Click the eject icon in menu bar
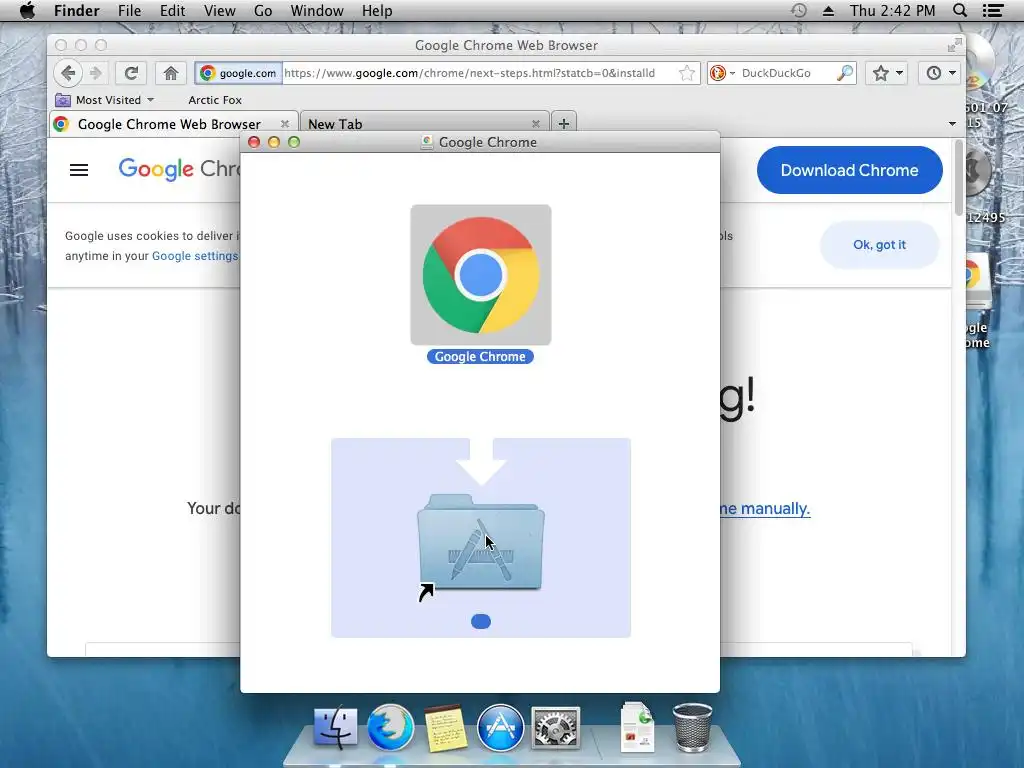The image size is (1024, 768). pos(828,10)
